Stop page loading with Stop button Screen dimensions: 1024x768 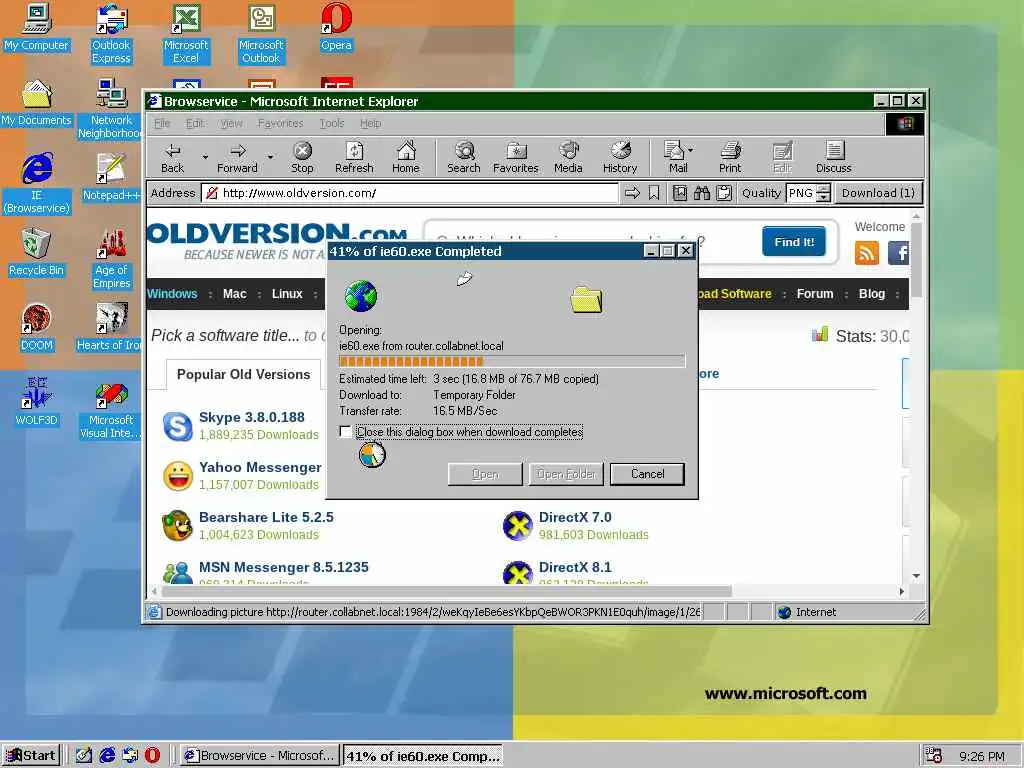click(302, 157)
